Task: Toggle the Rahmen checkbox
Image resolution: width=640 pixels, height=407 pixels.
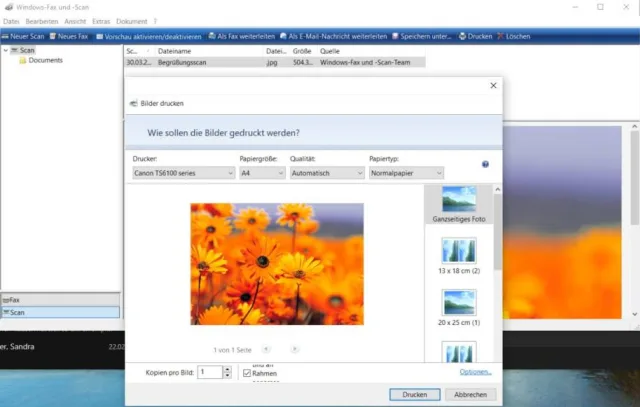Action: click(x=247, y=373)
